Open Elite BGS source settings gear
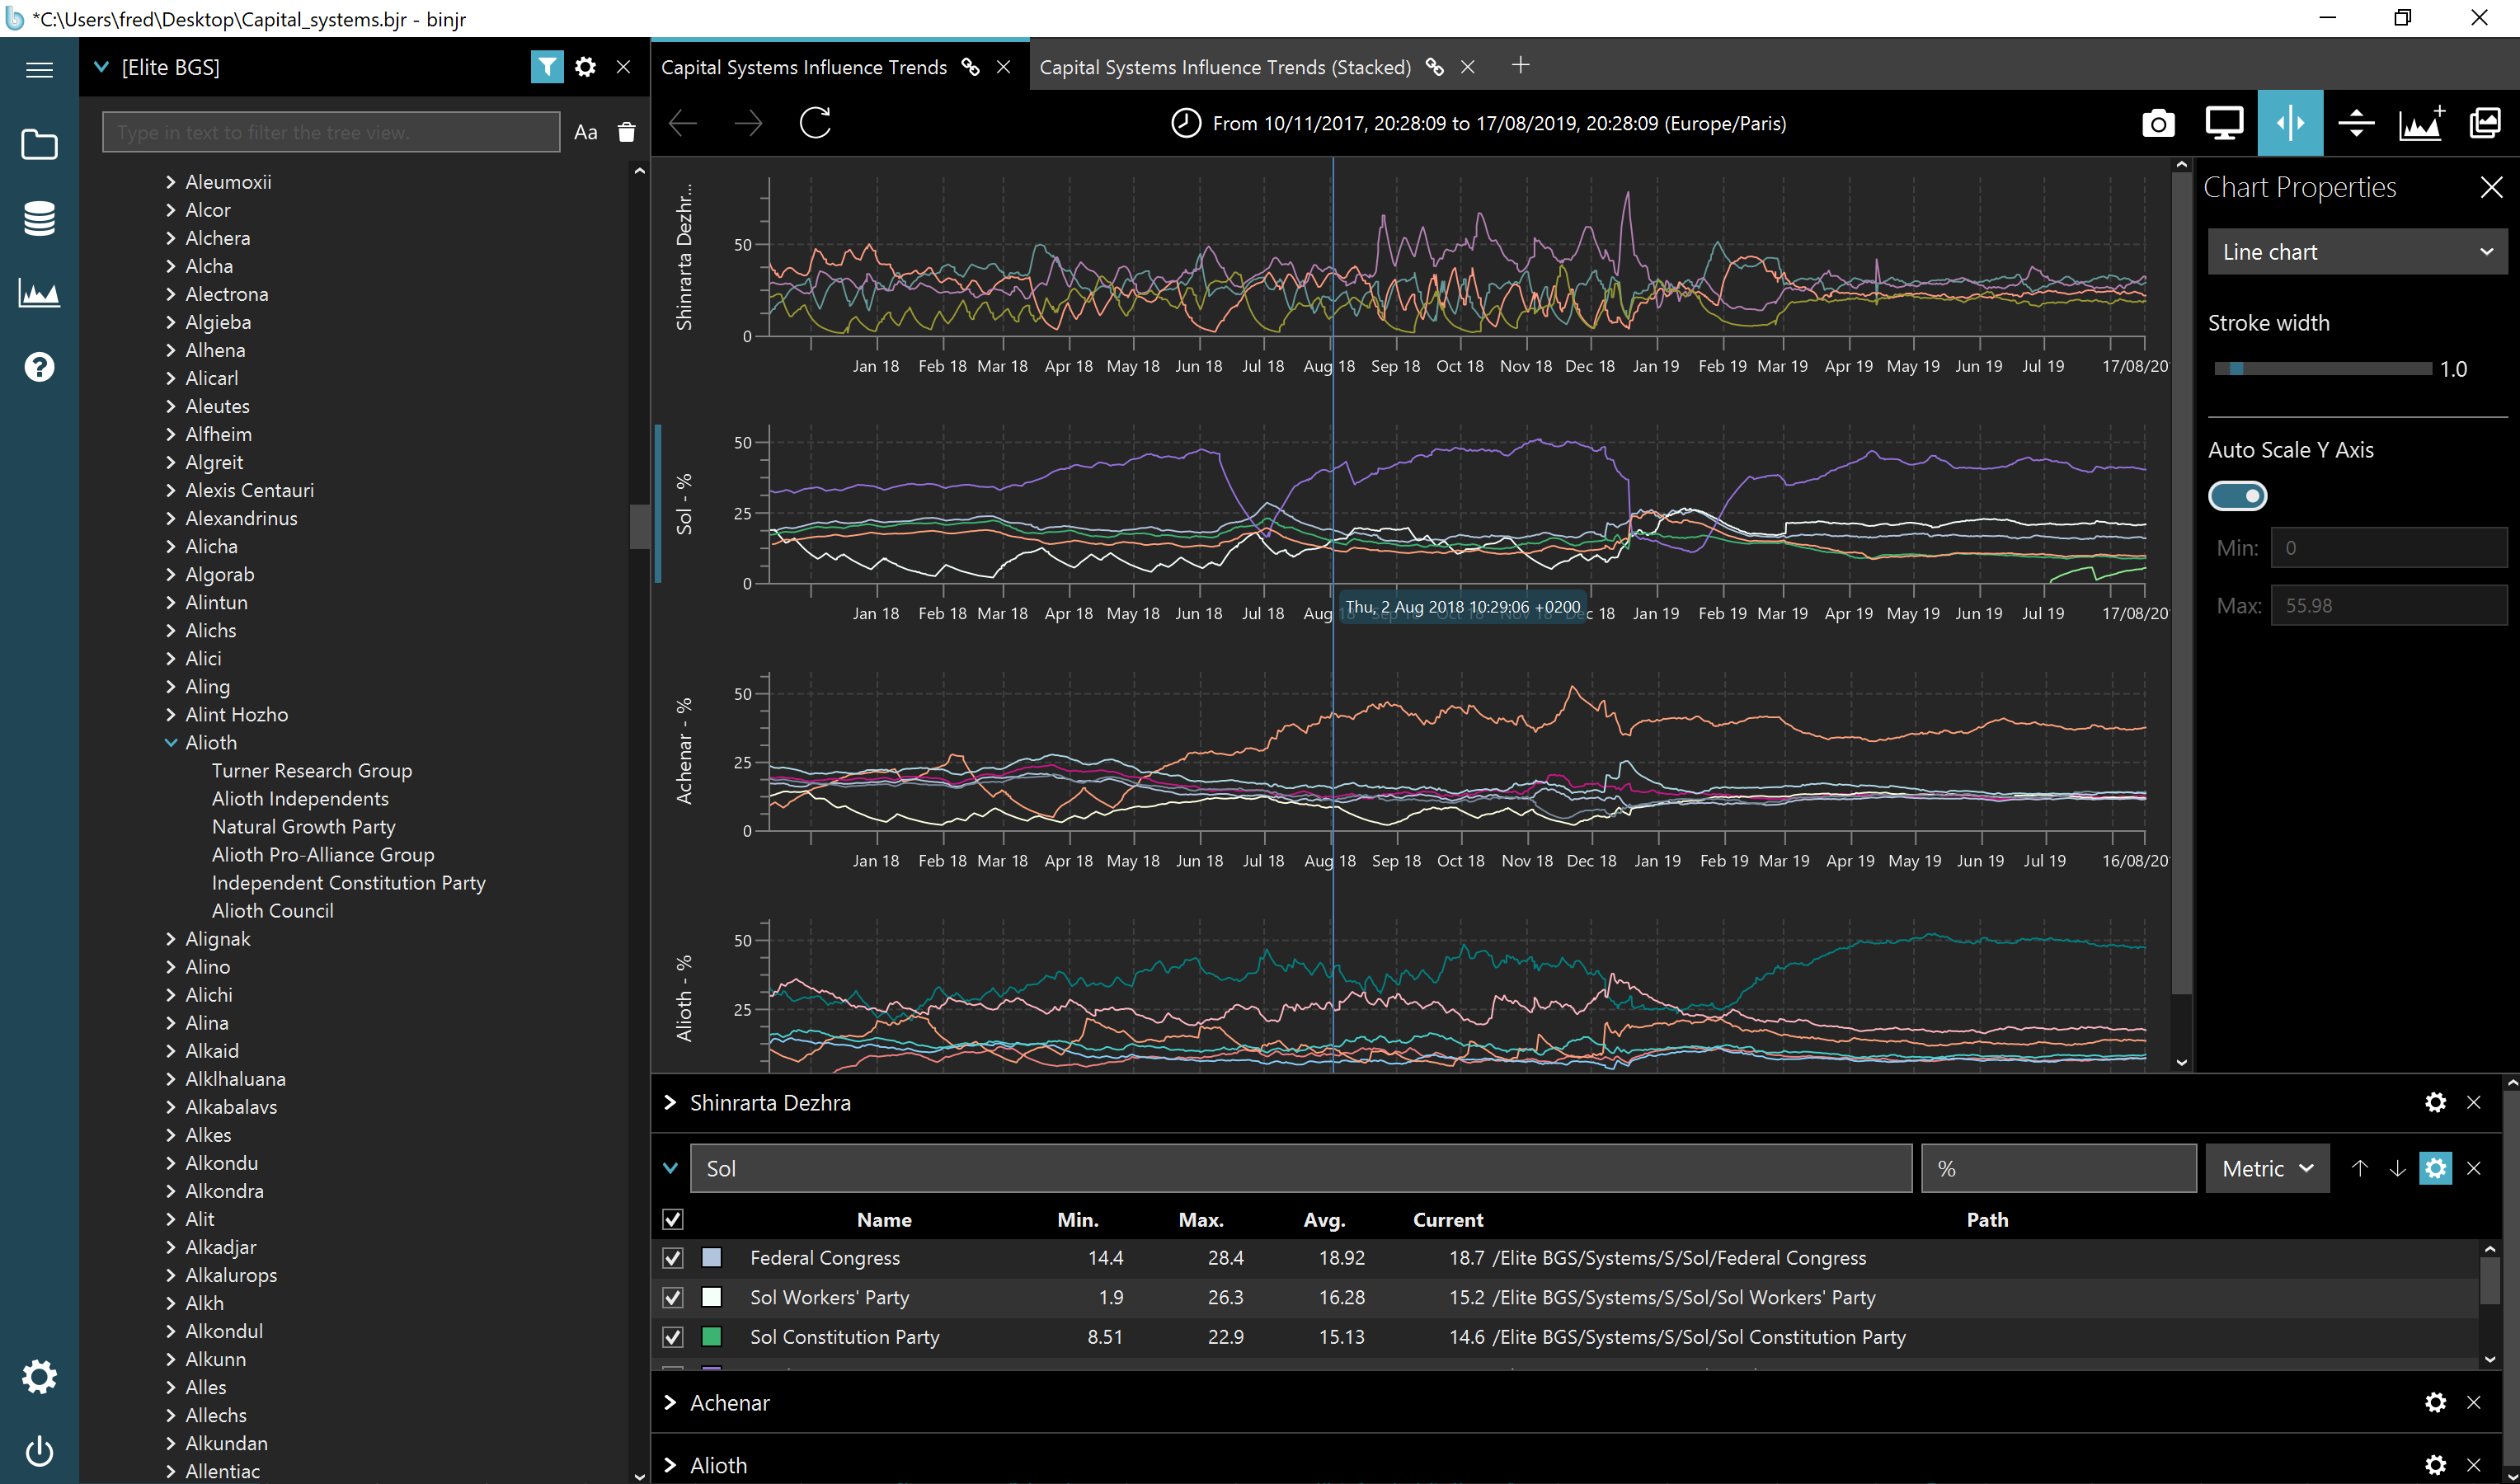 pyautogui.click(x=586, y=67)
